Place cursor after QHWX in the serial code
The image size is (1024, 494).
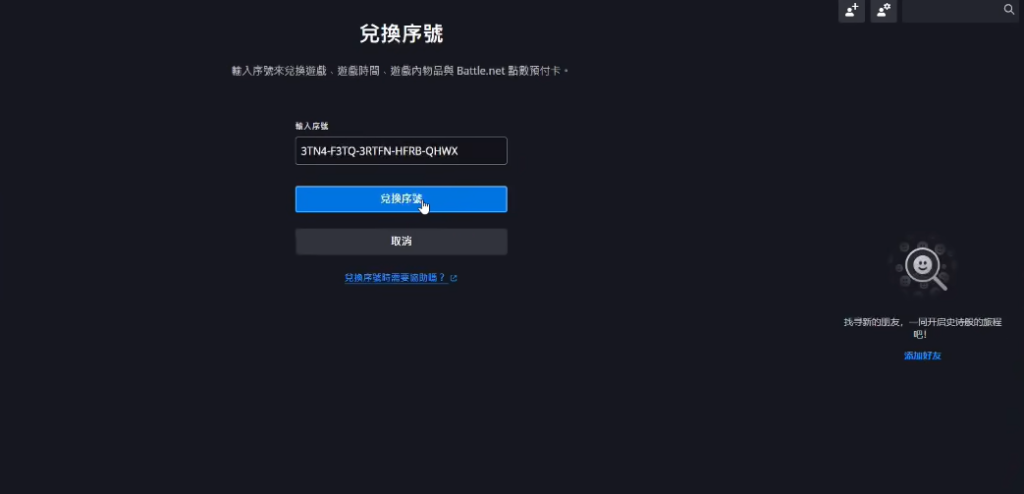(x=459, y=151)
